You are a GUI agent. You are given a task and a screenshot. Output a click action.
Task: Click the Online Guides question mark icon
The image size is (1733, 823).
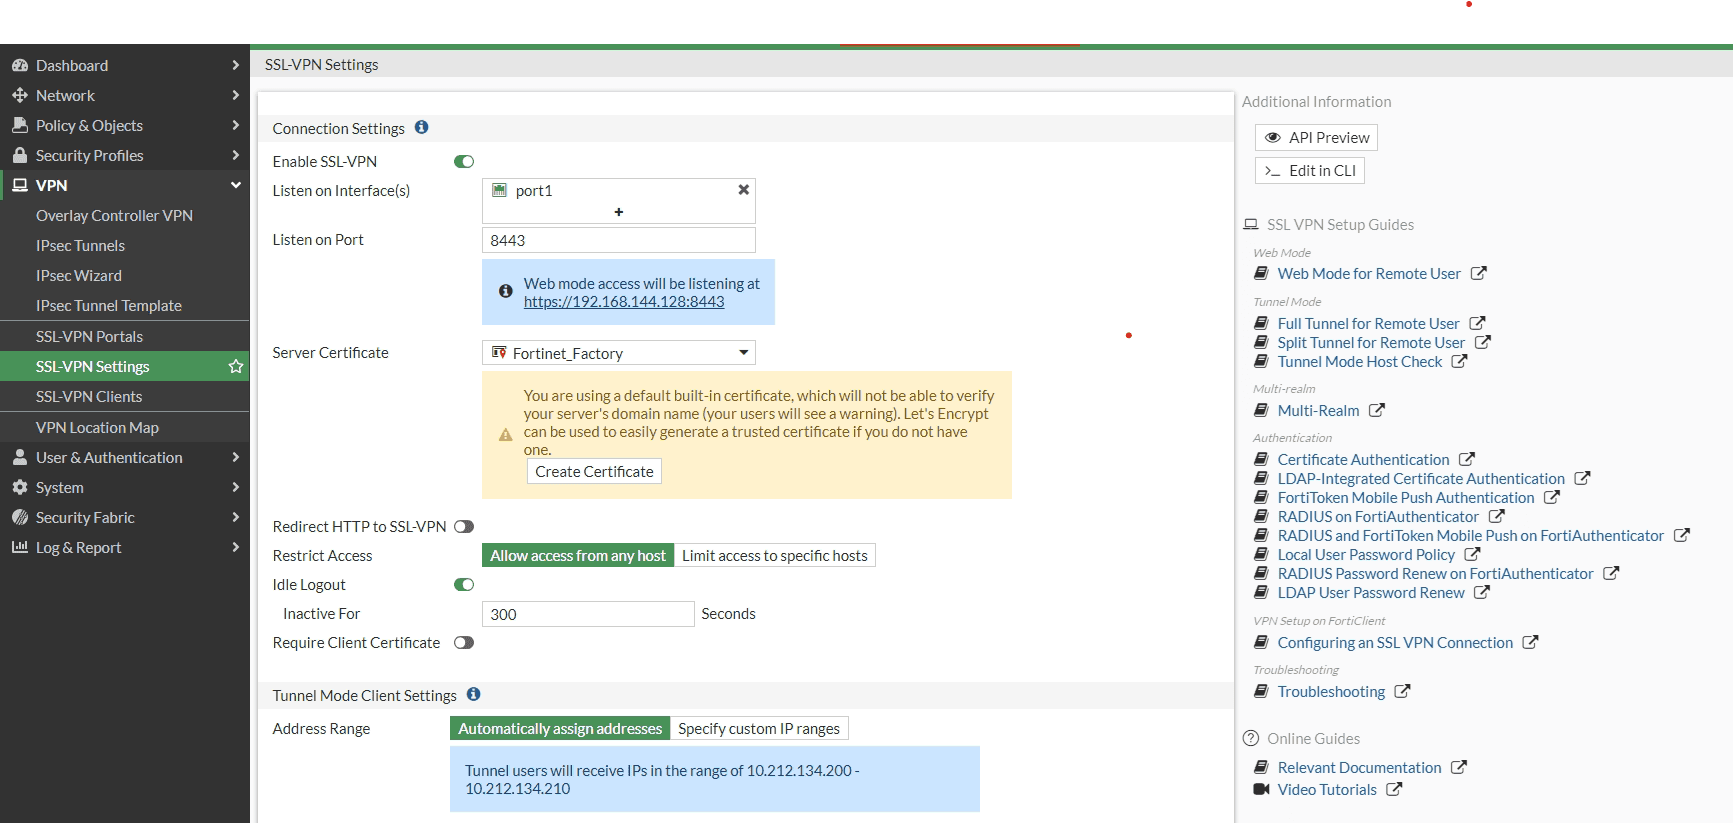pos(1251,738)
